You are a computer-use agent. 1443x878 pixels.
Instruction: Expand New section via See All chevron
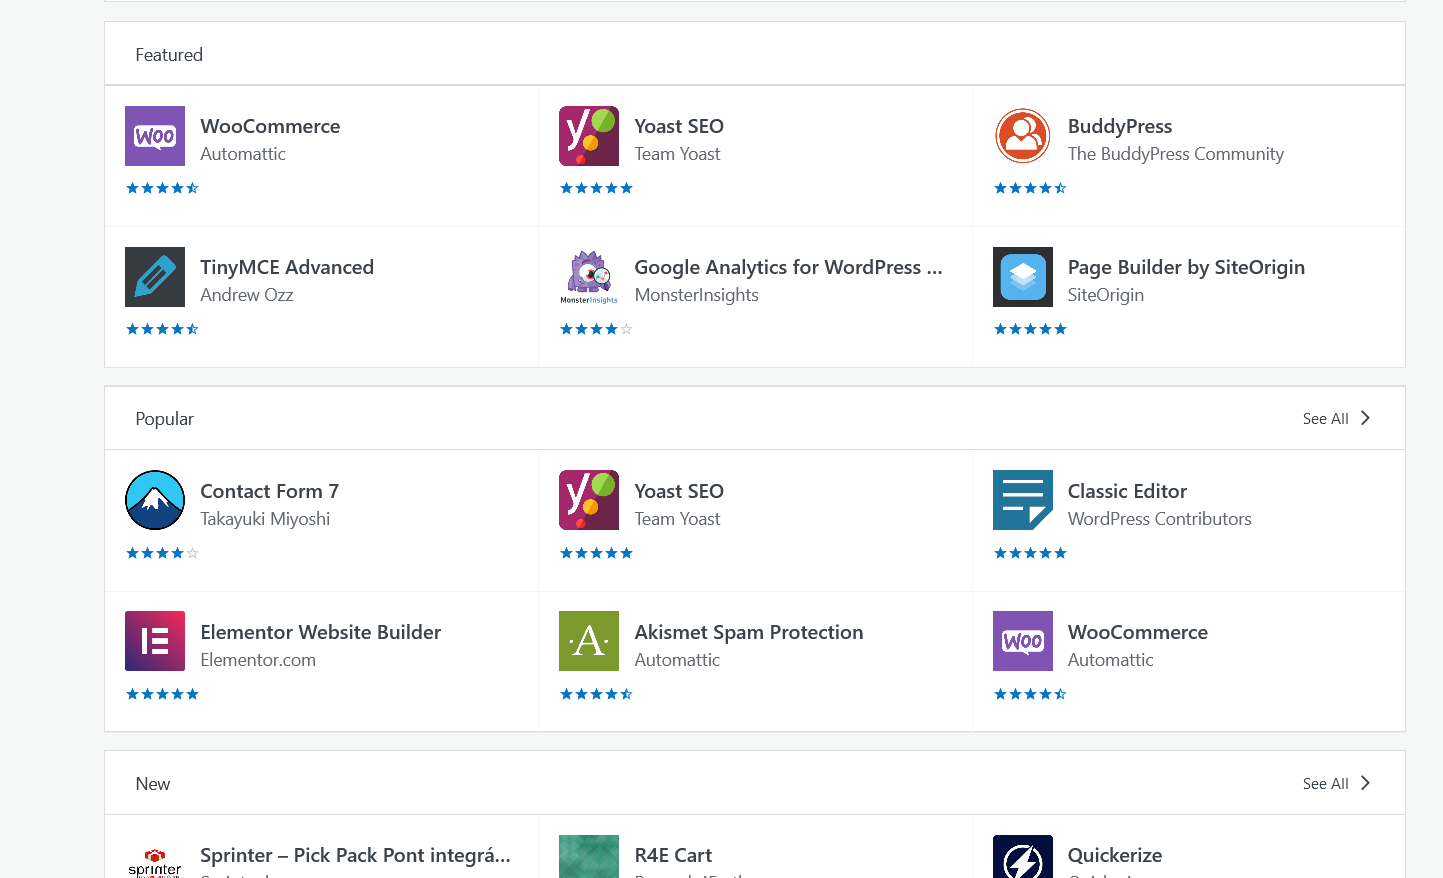[1365, 783]
